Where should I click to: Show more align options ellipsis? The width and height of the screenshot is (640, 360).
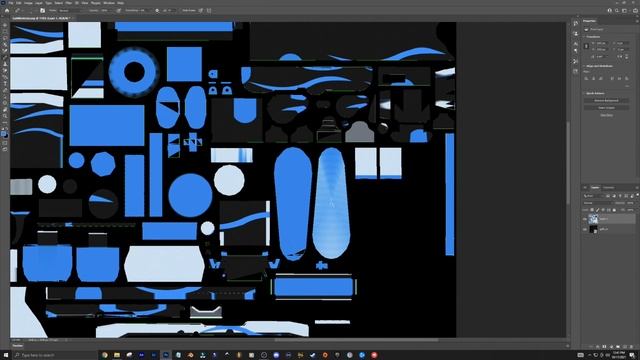pos(627,86)
